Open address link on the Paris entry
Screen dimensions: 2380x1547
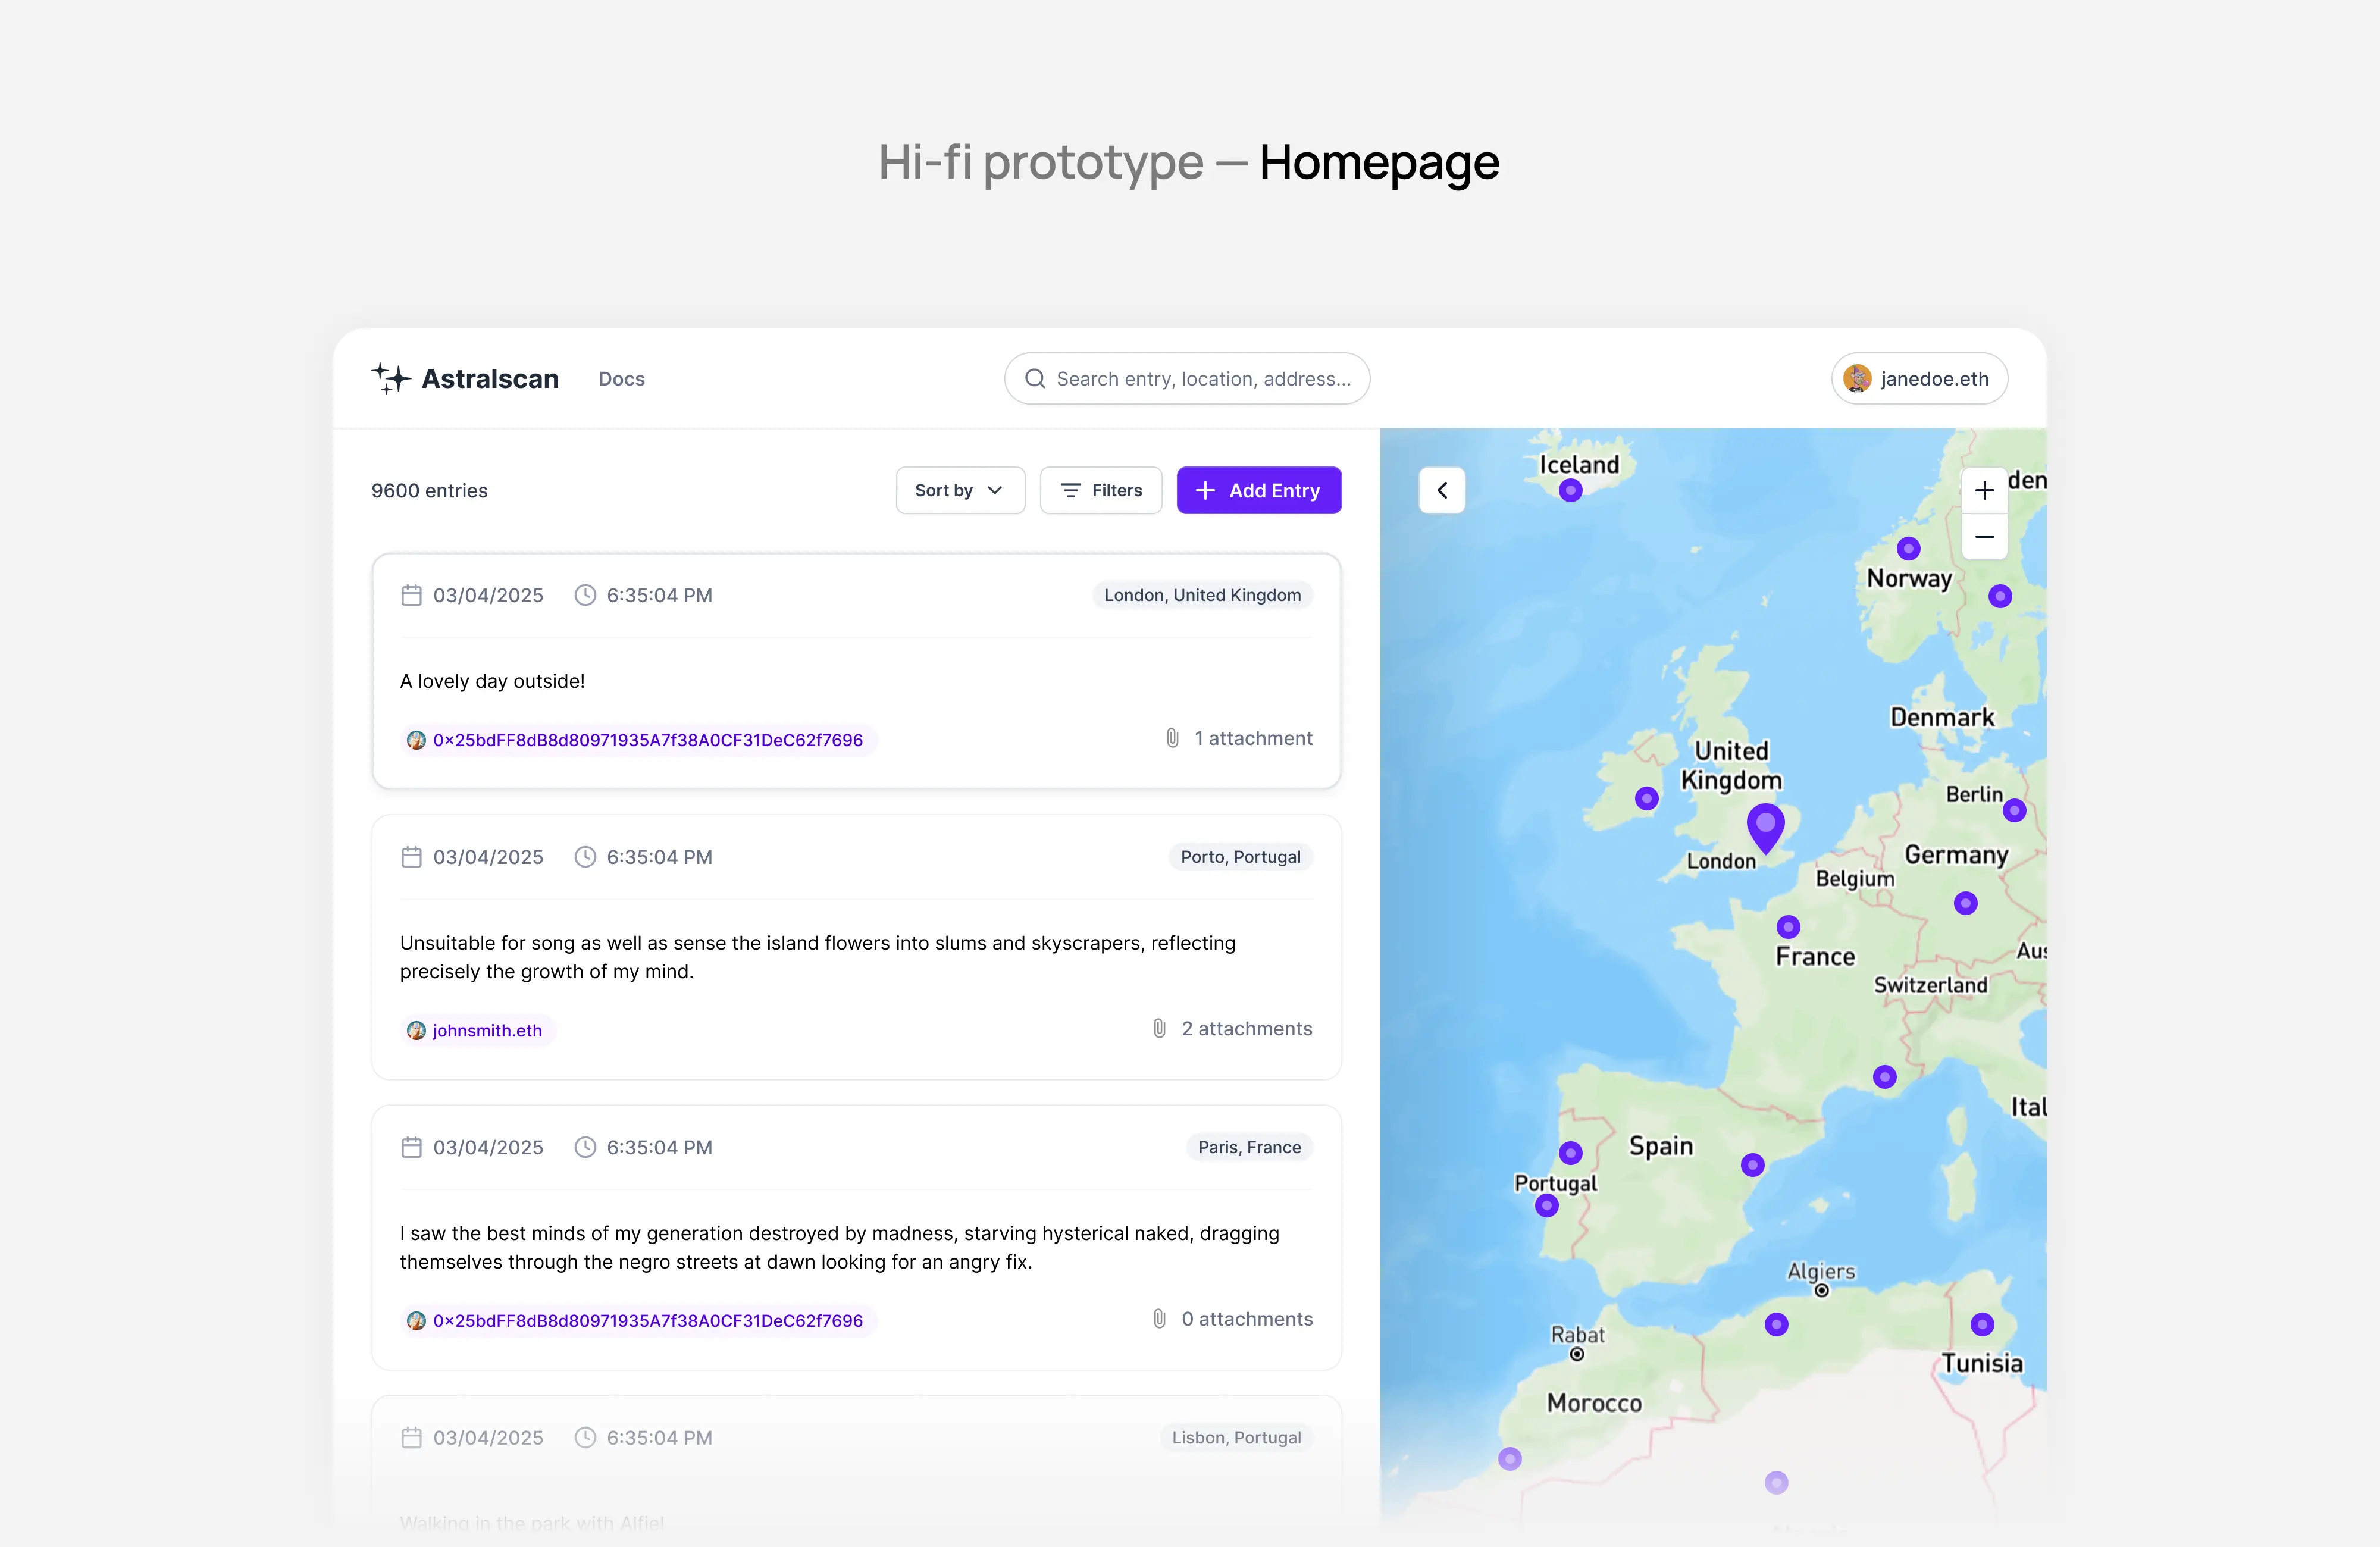[639, 1320]
